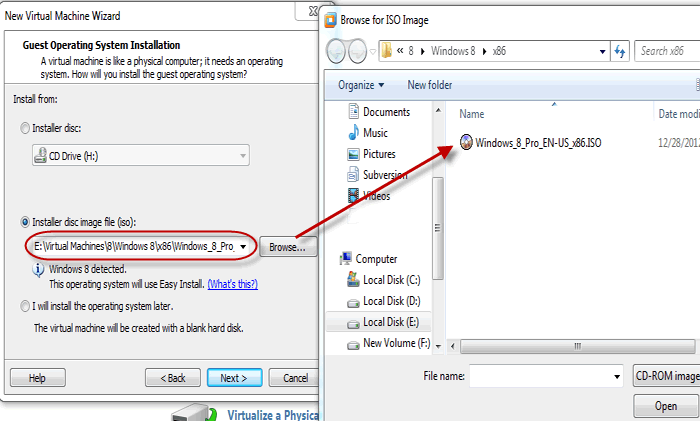
Task: Click the folder icon in the address bar
Action: 387,50
